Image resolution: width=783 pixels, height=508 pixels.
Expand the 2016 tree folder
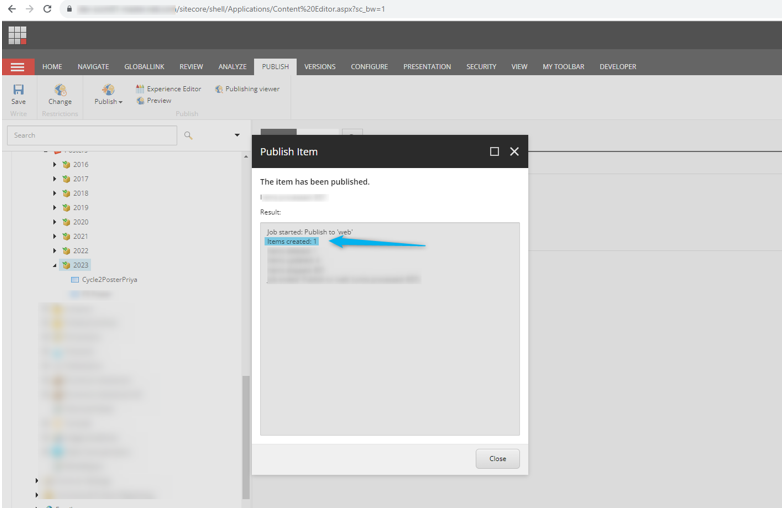tap(54, 164)
